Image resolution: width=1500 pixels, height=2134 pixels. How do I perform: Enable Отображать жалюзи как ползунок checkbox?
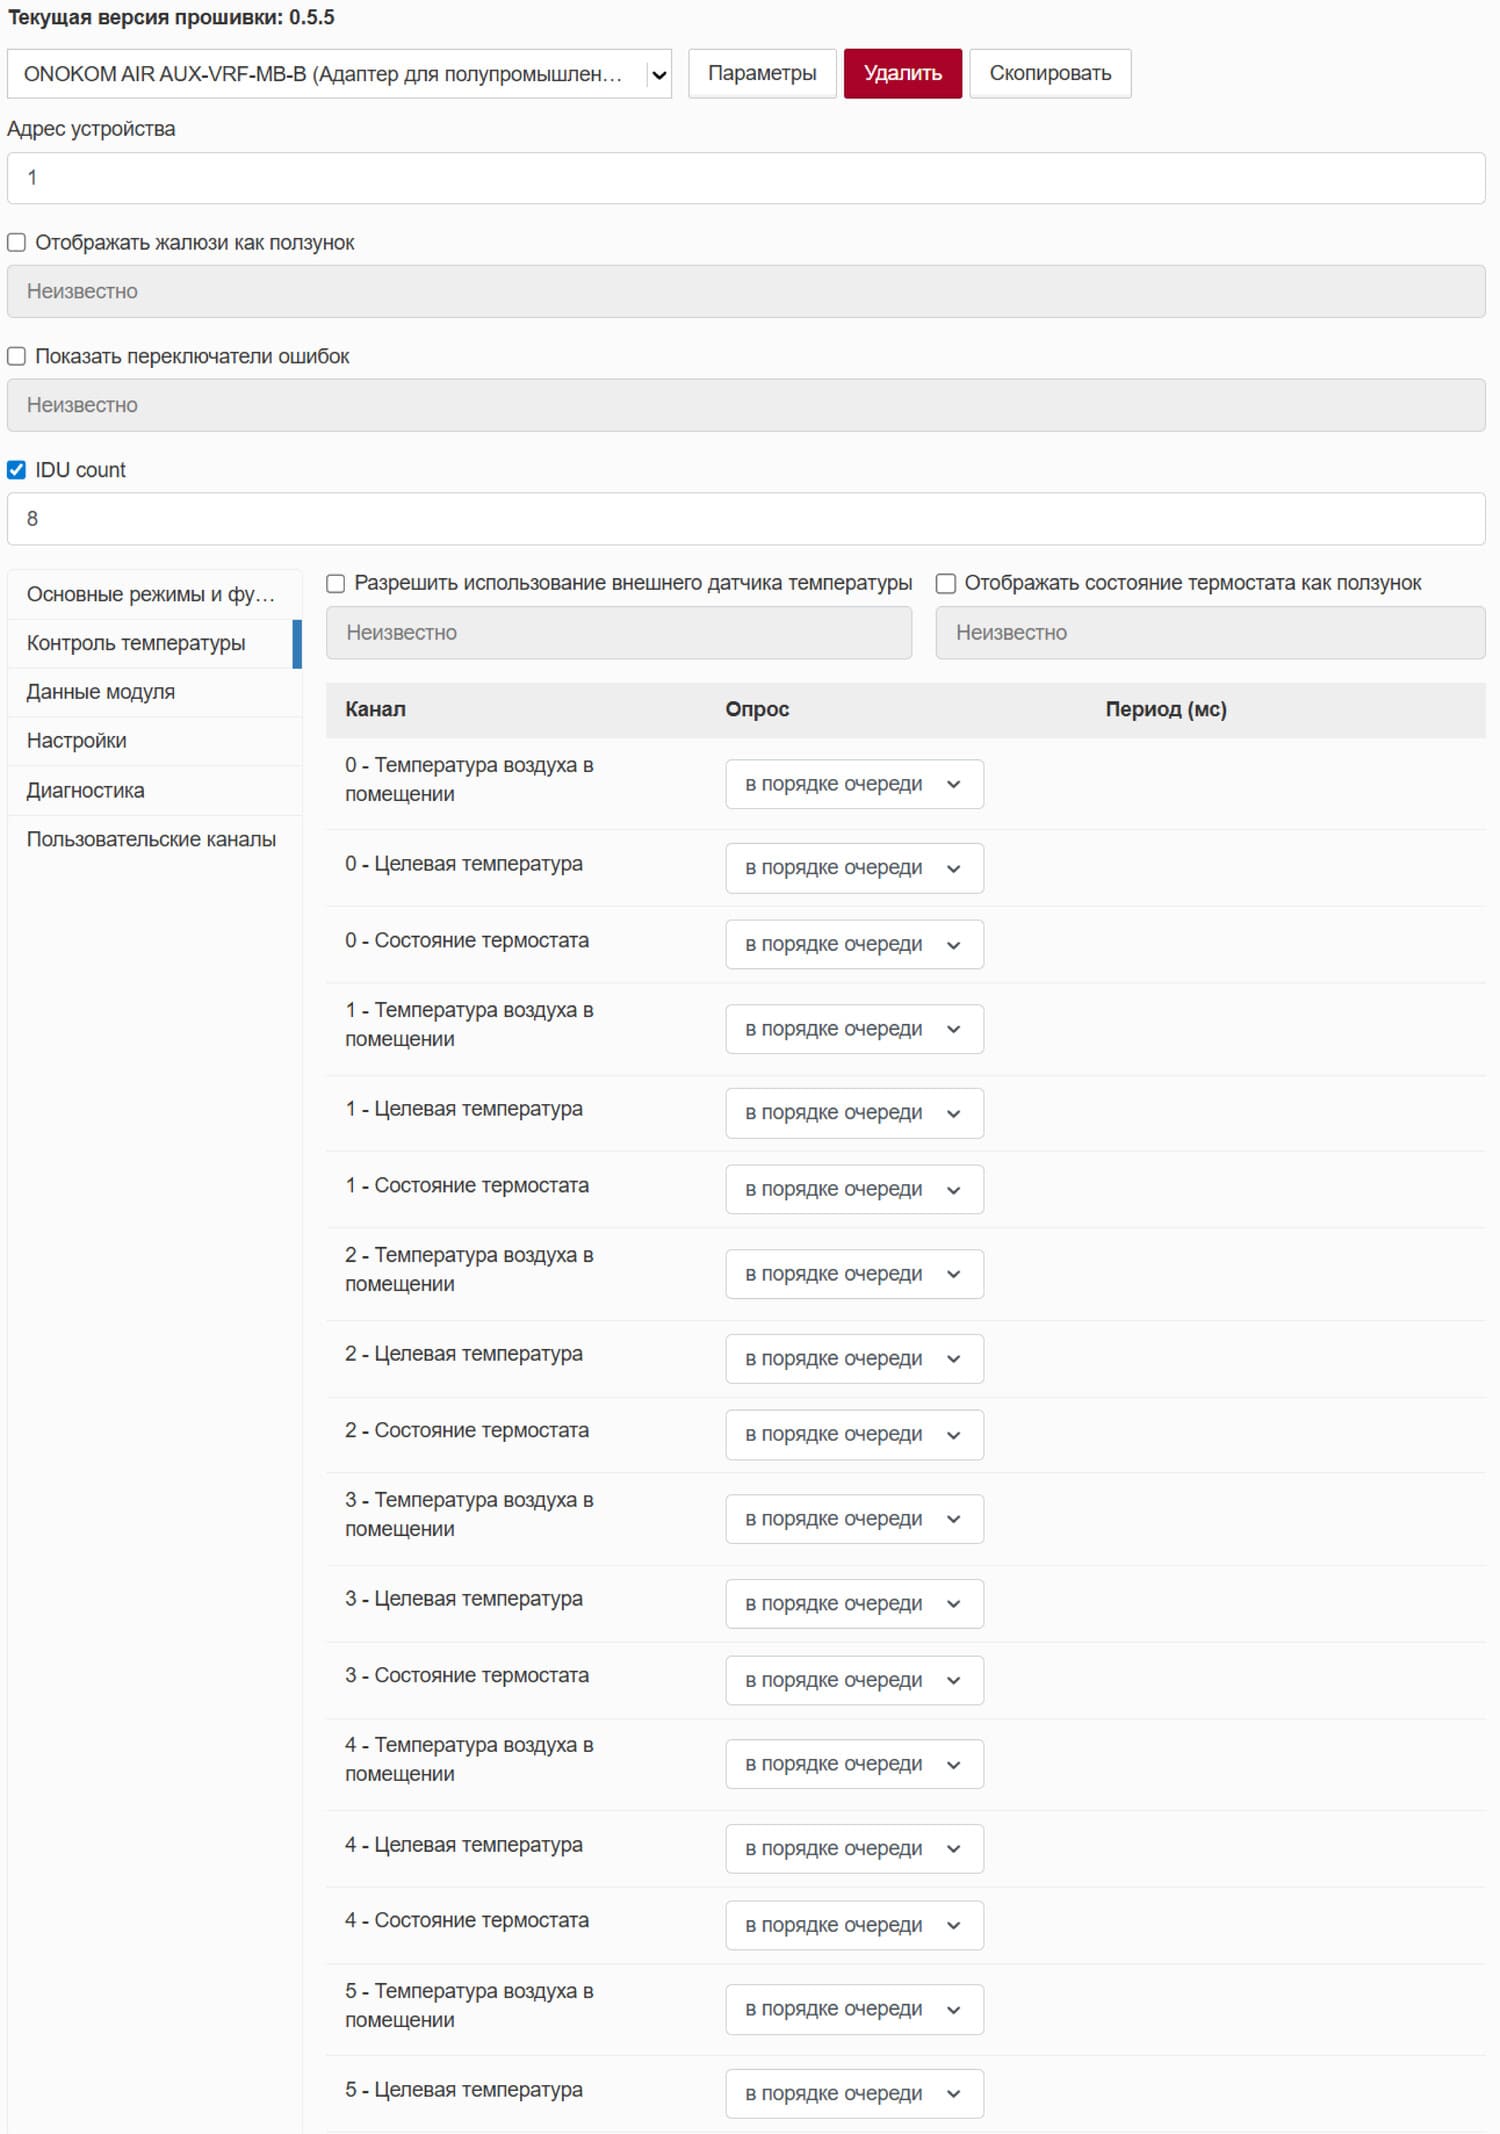pos(17,243)
